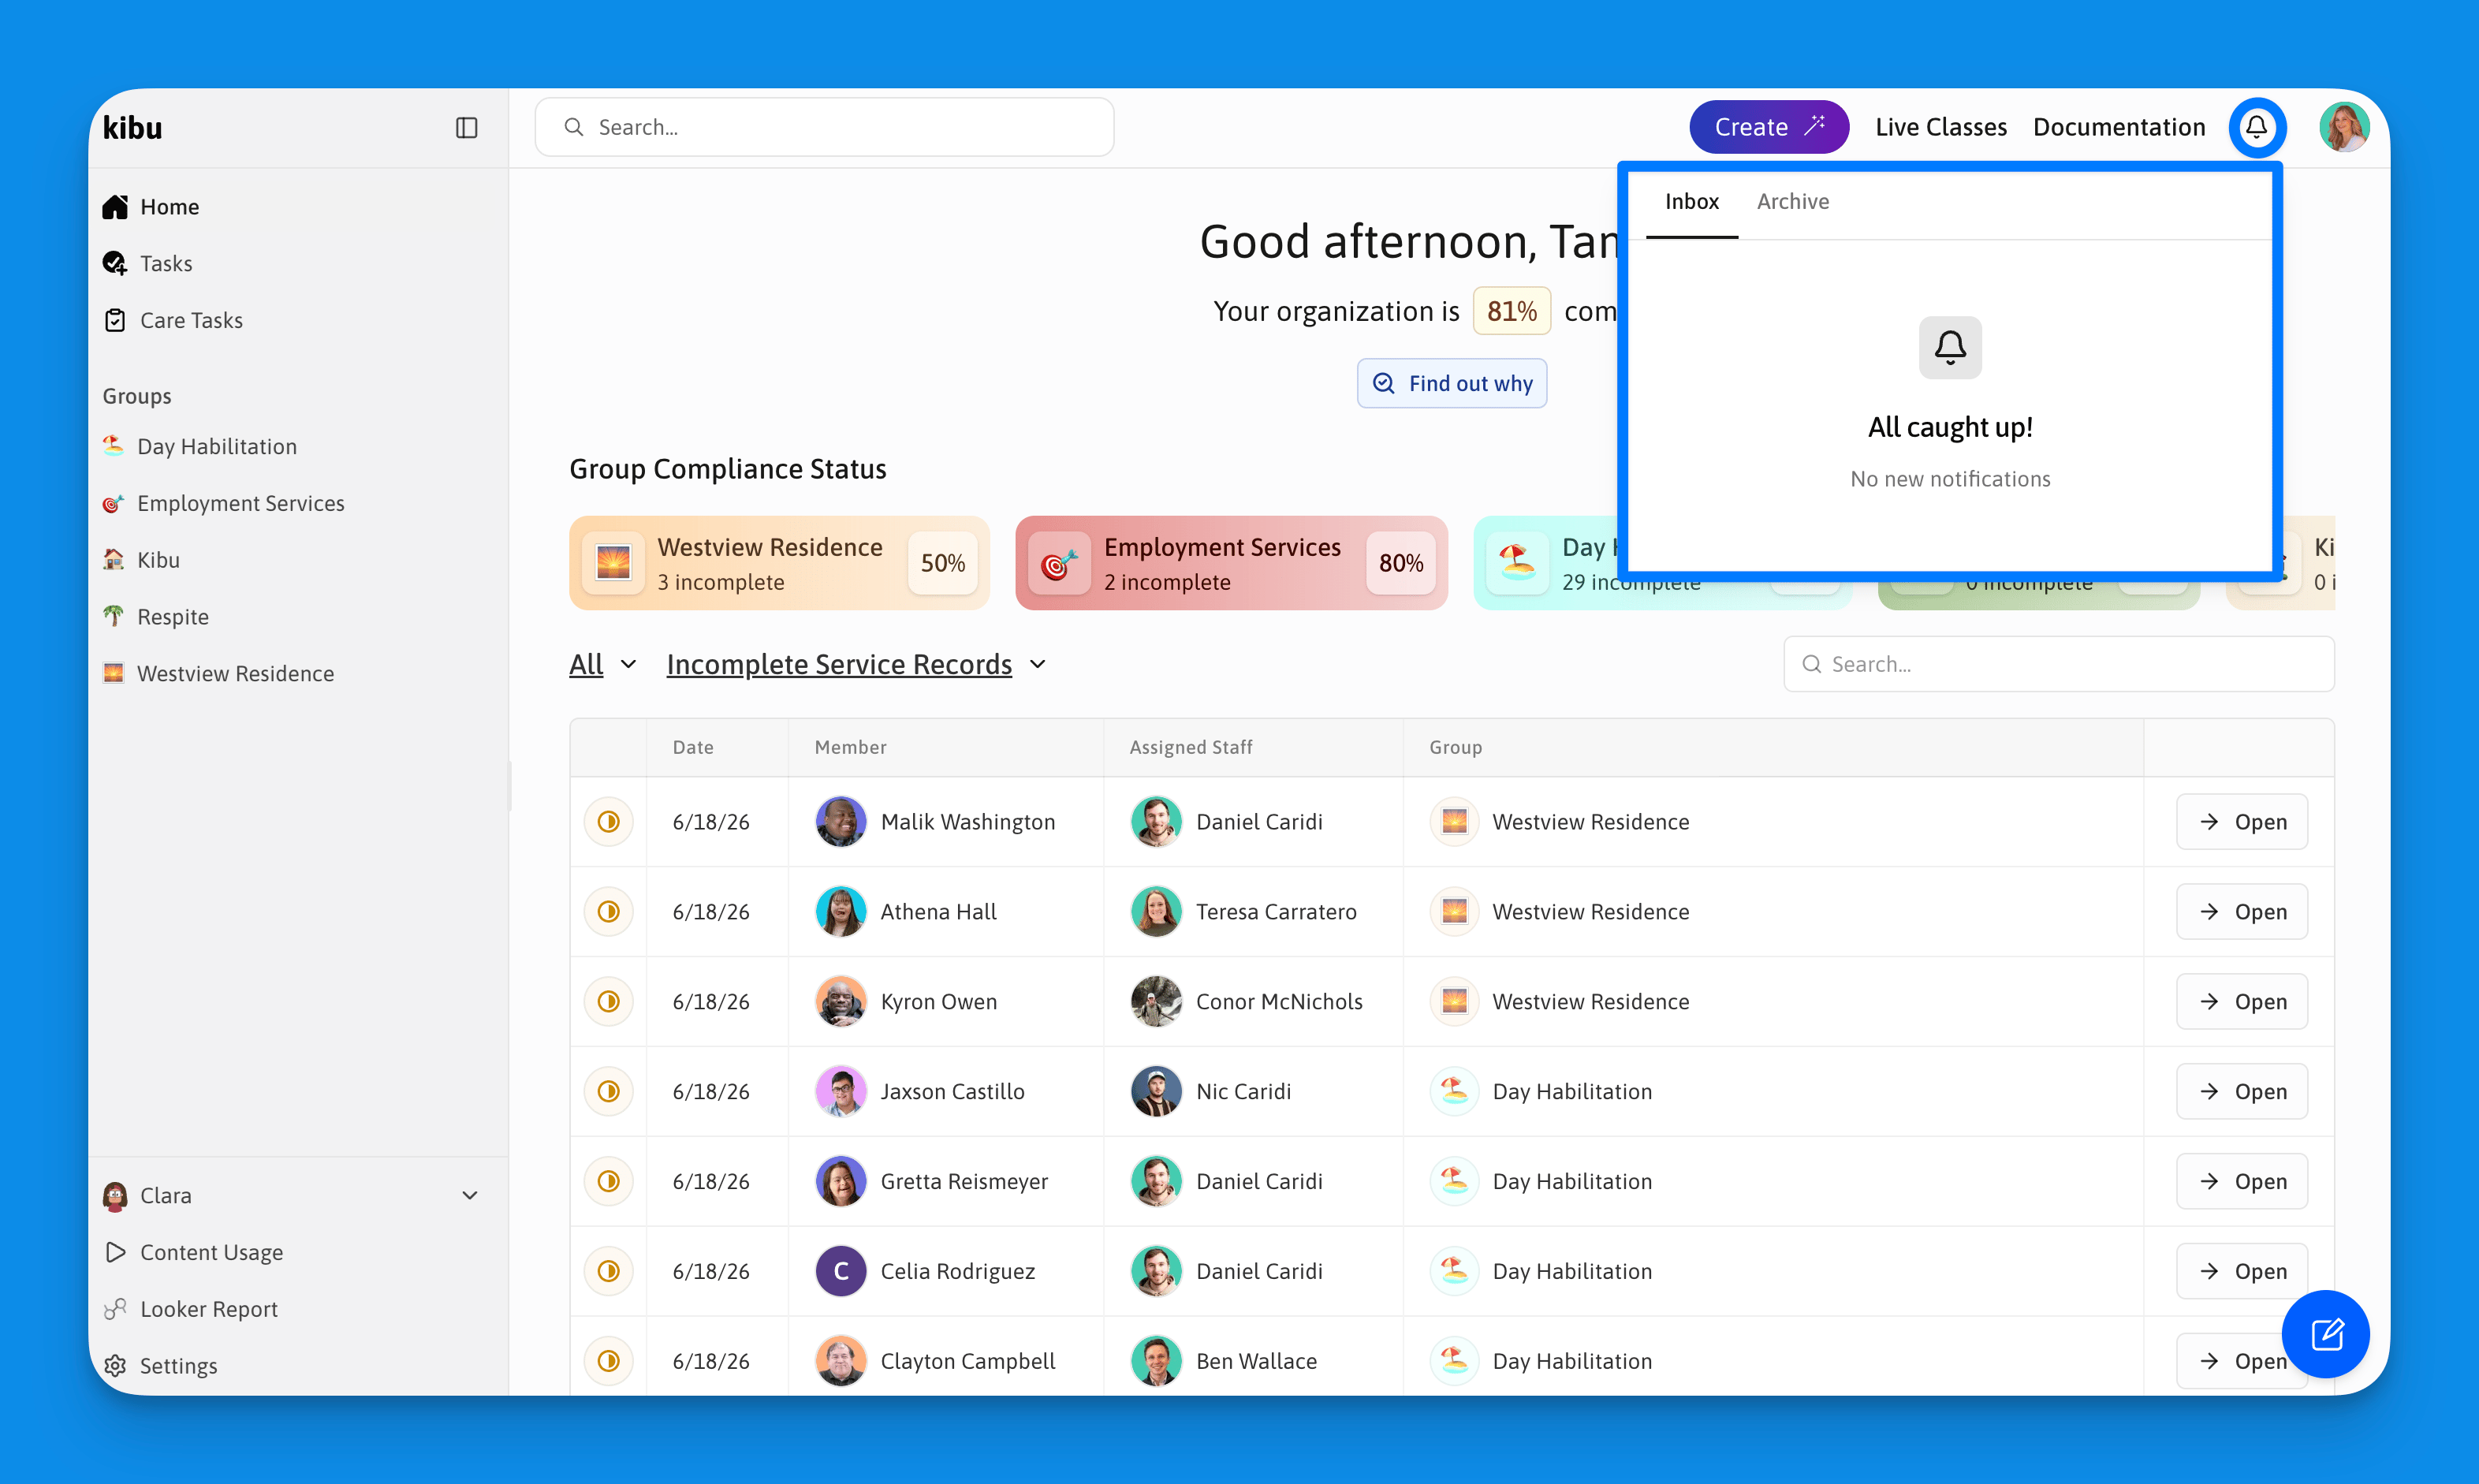Screen dimensions: 2479x1484
Task: Switch to the Archive tab
Action: [x=1793, y=202]
